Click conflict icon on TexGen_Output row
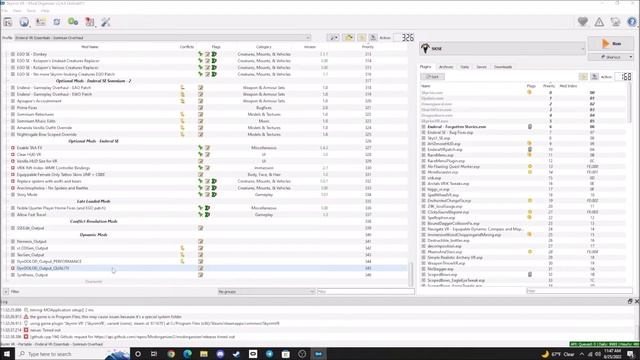This screenshot has width=640, height=360. pos(182,255)
